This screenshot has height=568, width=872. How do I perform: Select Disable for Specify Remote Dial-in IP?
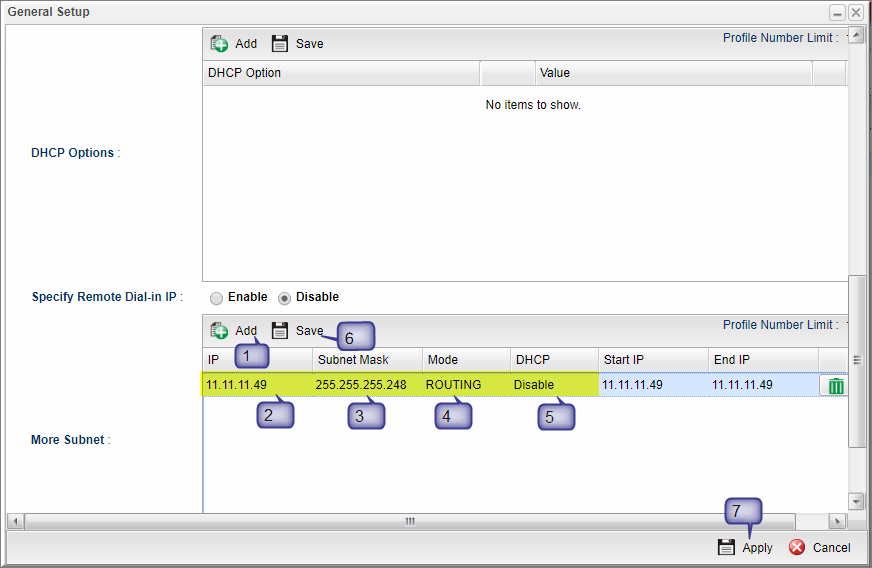[x=284, y=298]
